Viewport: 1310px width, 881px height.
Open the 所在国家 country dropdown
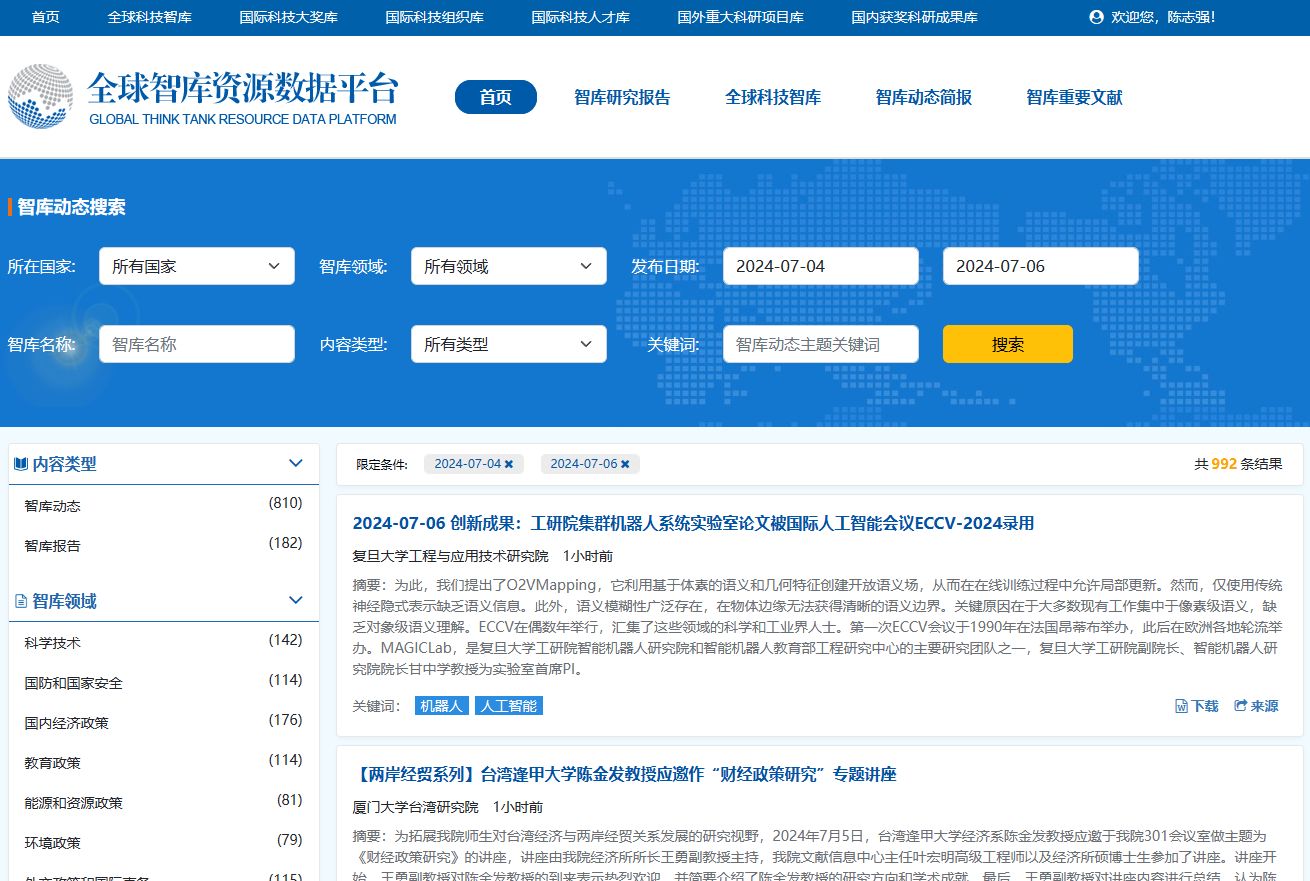point(197,266)
